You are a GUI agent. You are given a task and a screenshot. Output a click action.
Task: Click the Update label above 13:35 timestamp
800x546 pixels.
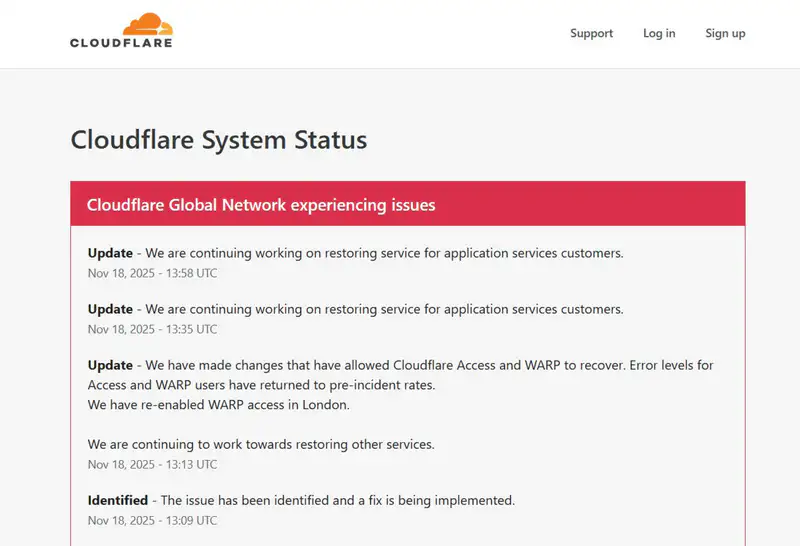pos(110,309)
